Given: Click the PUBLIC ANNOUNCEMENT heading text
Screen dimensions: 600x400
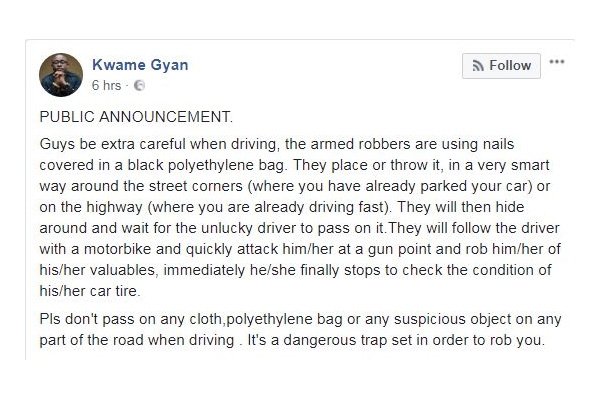Looking at the screenshot, I should tap(136, 117).
